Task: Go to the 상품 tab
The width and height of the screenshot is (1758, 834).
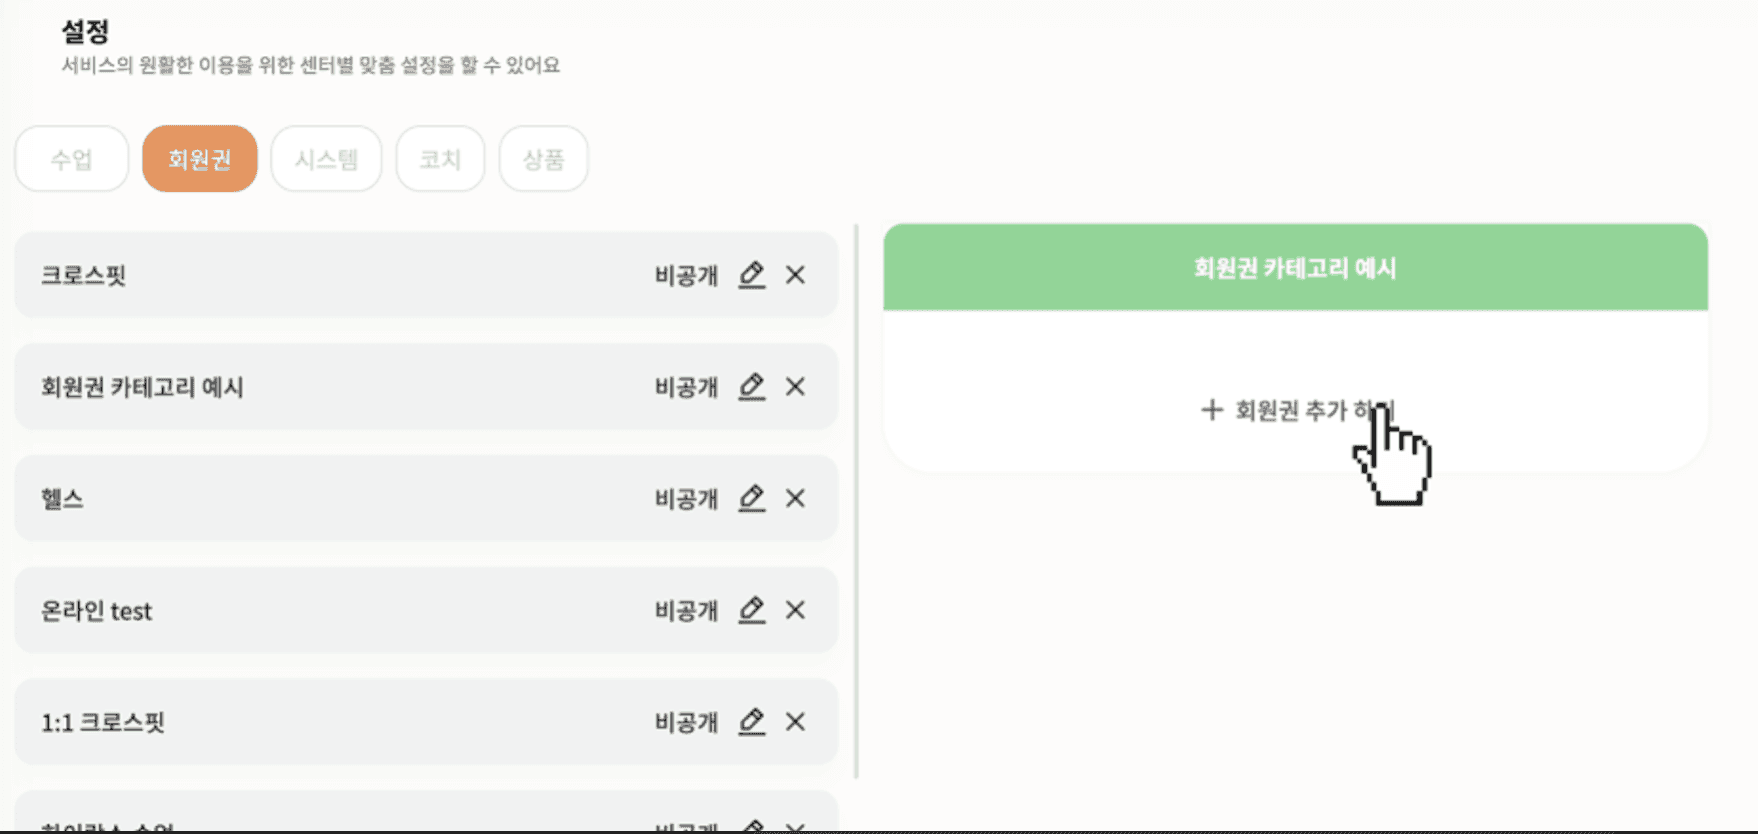Action: coord(544,159)
